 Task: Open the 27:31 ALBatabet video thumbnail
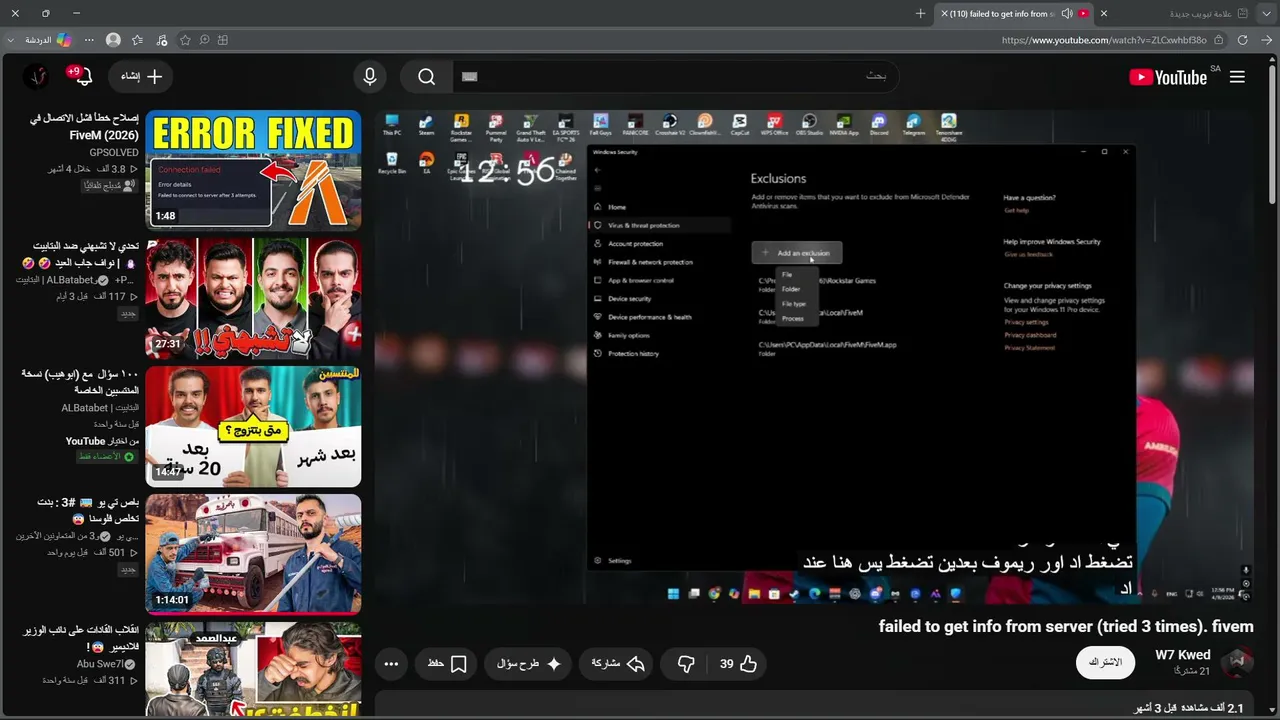coord(253,298)
